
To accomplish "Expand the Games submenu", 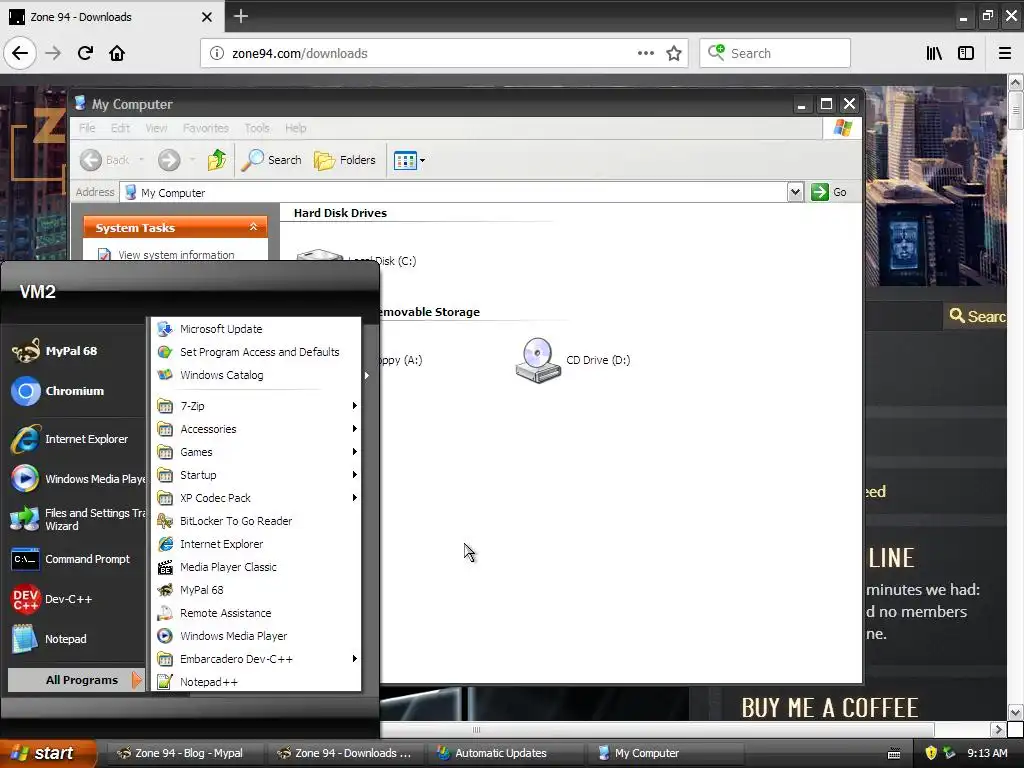I will (x=256, y=452).
